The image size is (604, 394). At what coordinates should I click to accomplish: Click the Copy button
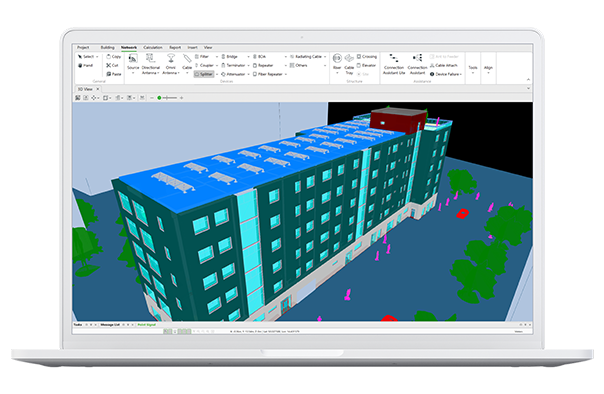coord(114,57)
